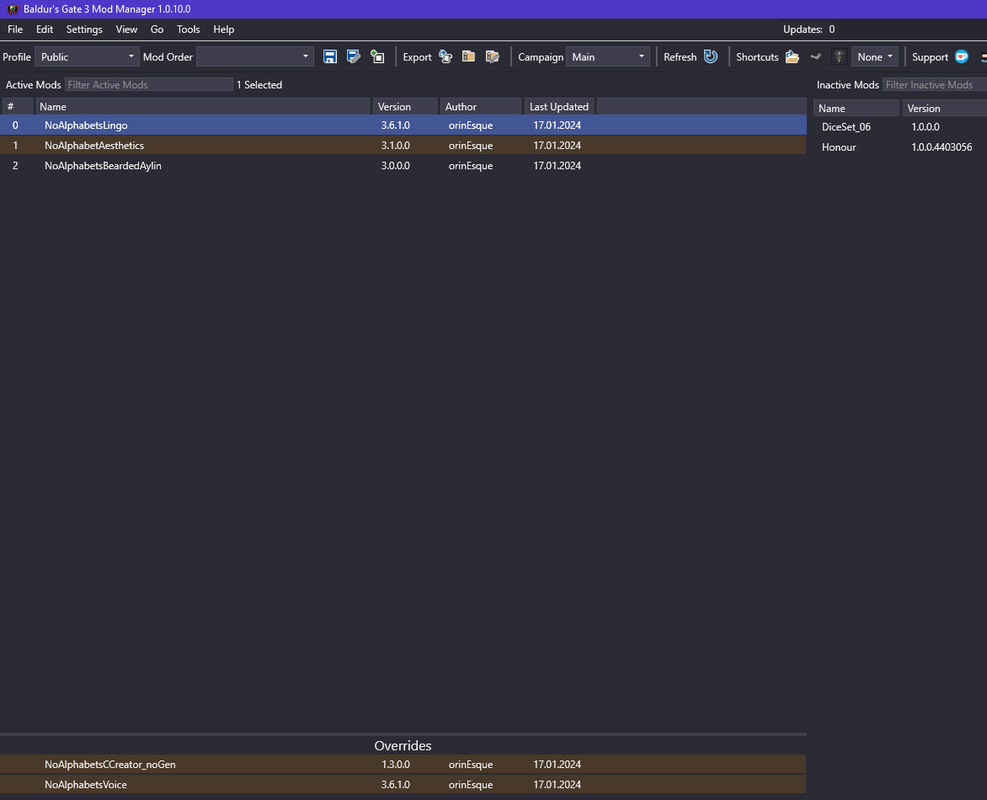Open the Go menu

point(157,29)
